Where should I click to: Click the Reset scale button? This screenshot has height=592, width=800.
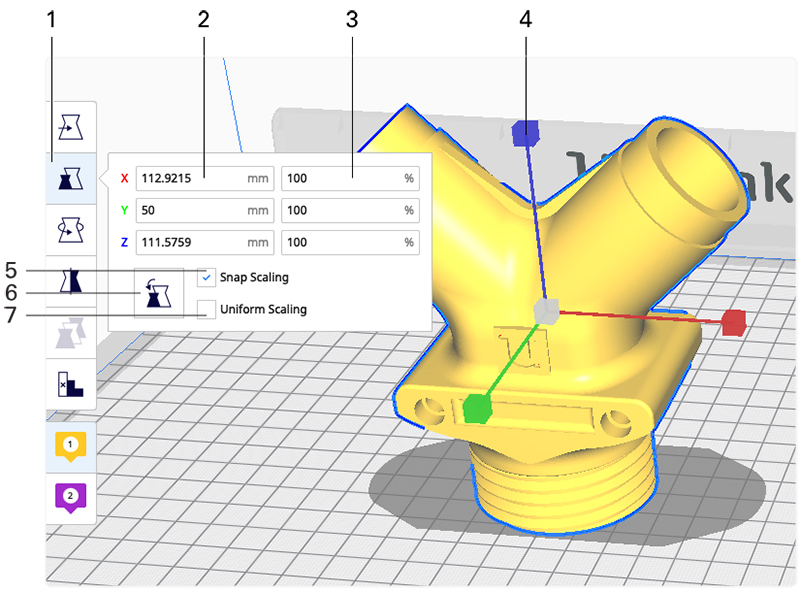click(157, 293)
